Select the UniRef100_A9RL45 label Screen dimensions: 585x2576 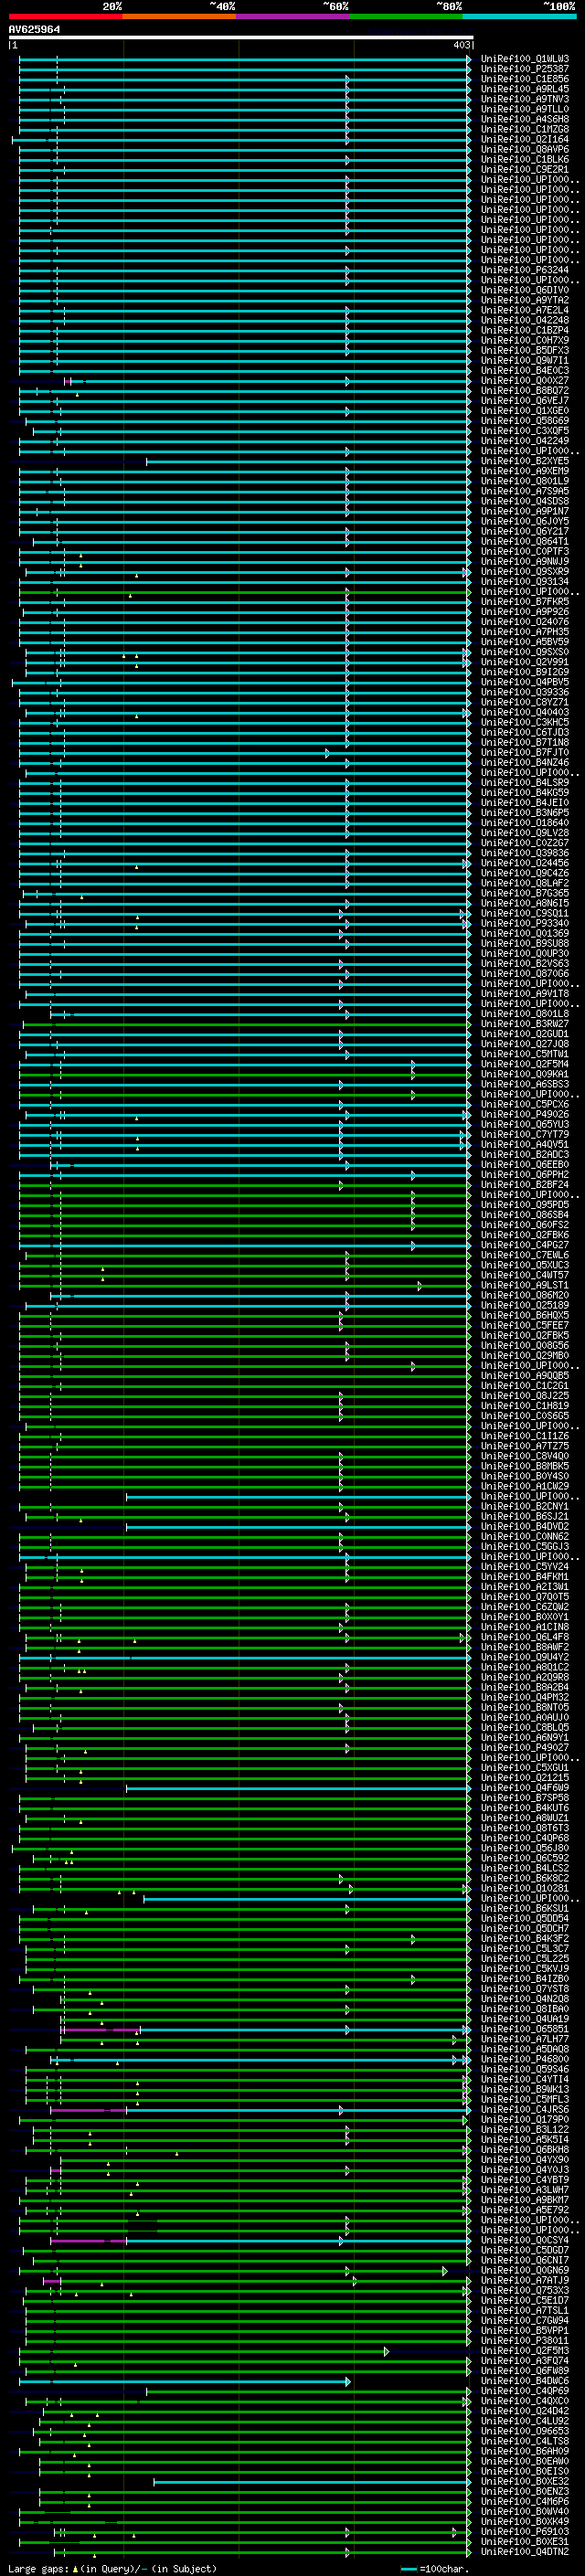coord(525,89)
